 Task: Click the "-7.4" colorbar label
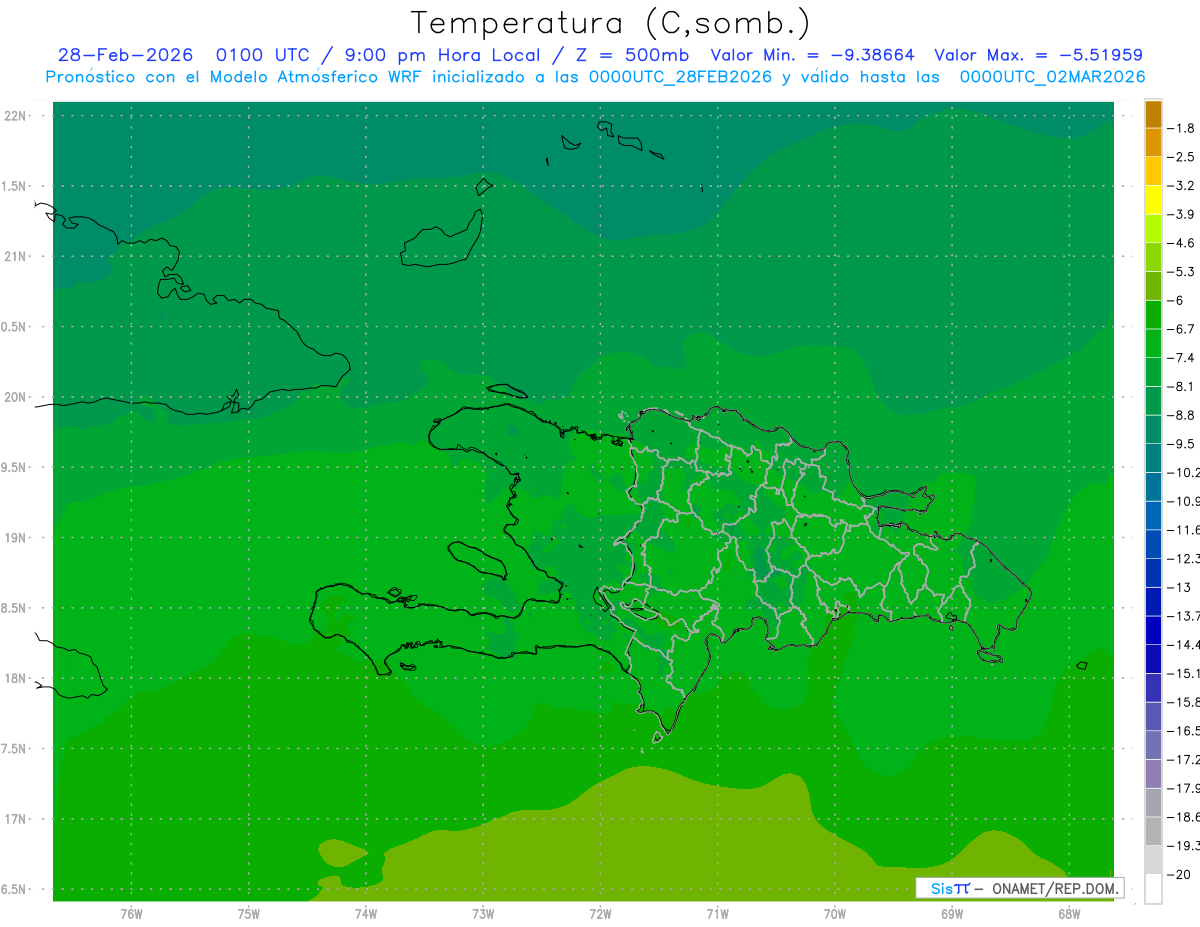pos(1181,358)
